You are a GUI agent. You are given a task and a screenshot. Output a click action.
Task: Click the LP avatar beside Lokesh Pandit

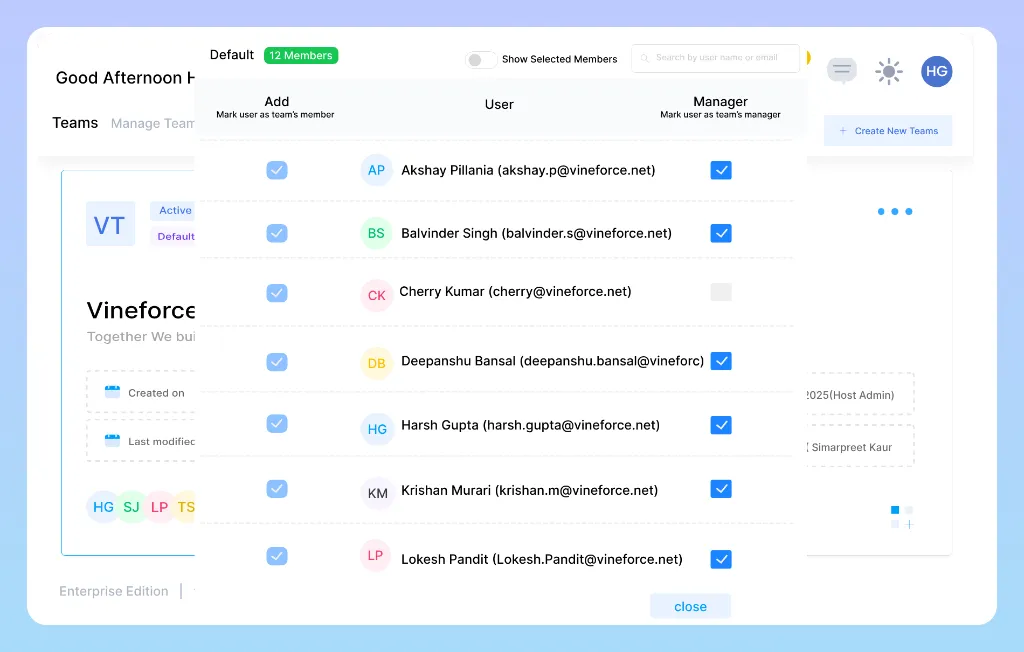pos(375,555)
